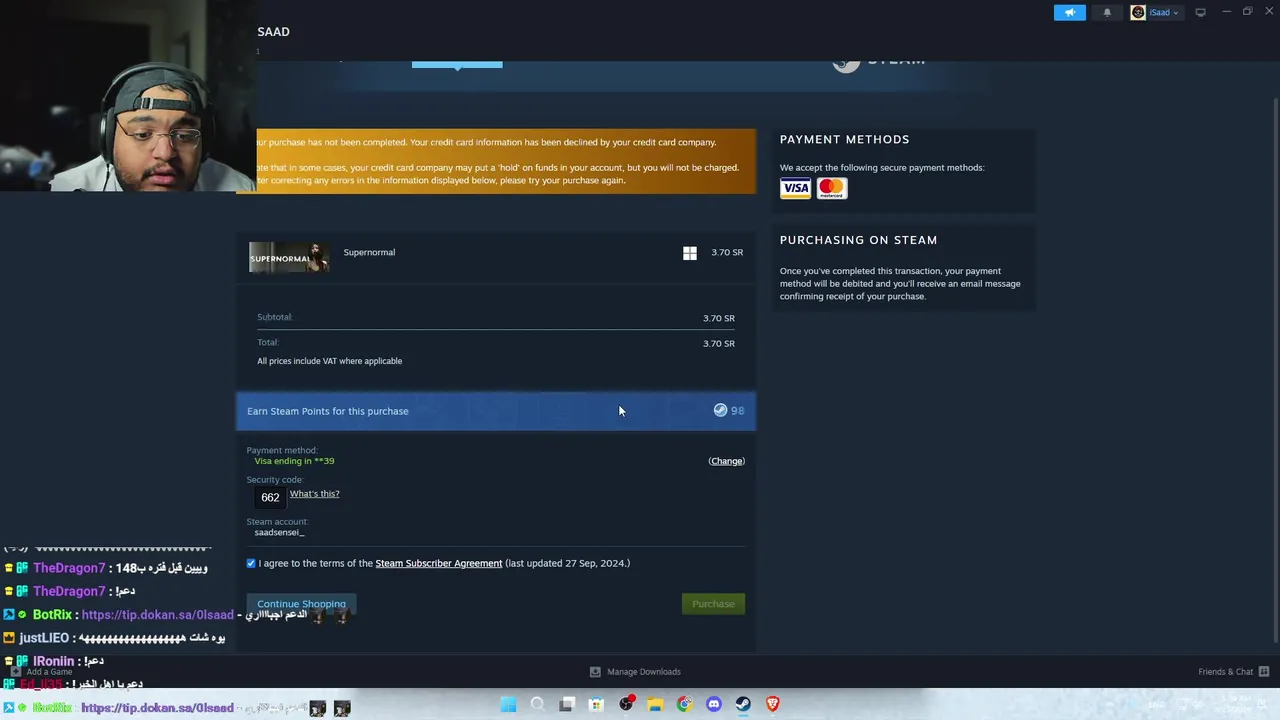Enter Big Picture mode via monitor icon
The height and width of the screenshot is (720, 1280).
click(1200, 13)
